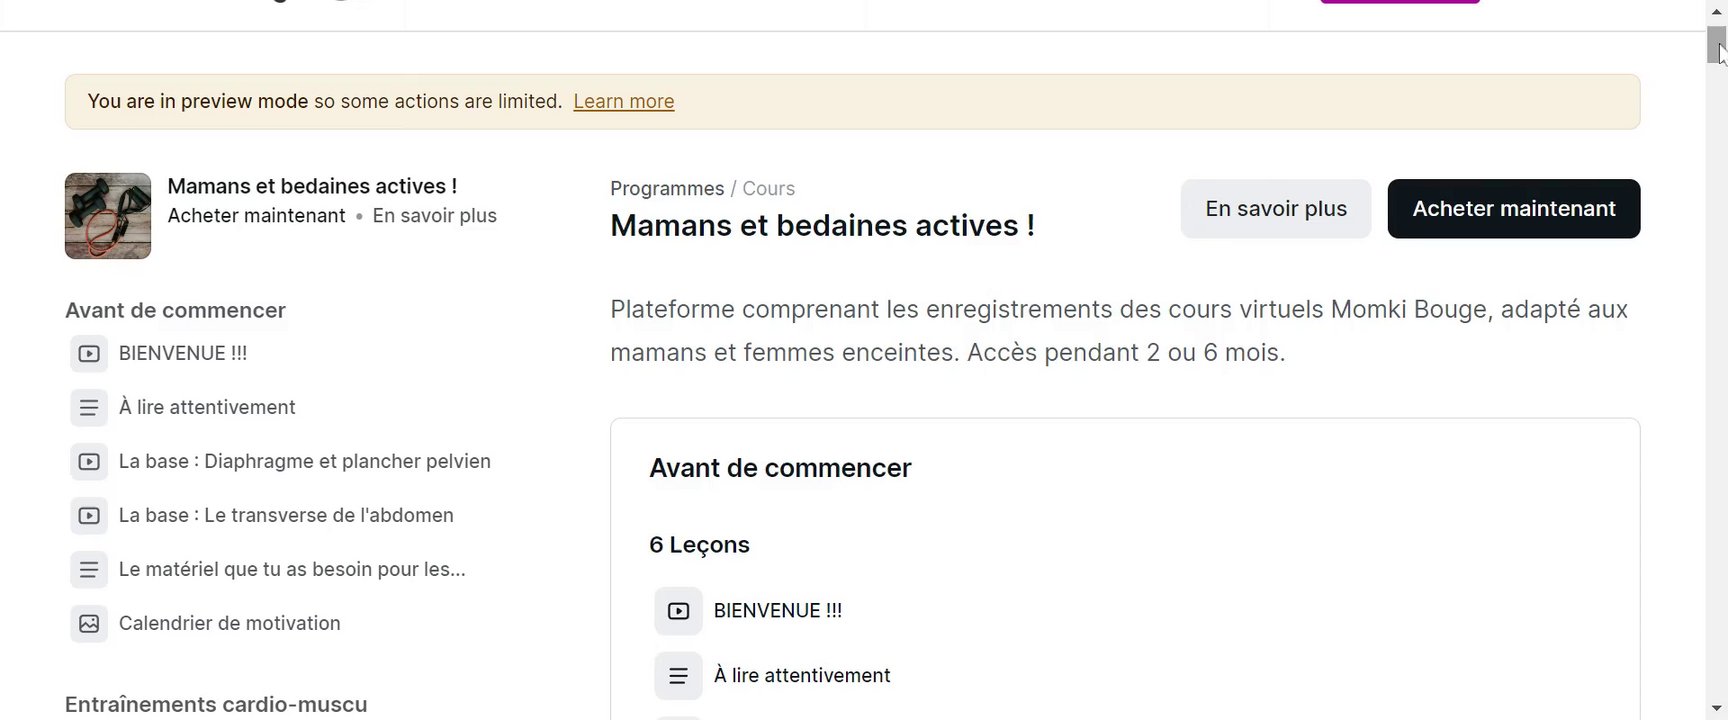Click text icon beside À lire attentivement in sidebar
This screenshot has height=720, width=1728.
click(x=89, y=408)
